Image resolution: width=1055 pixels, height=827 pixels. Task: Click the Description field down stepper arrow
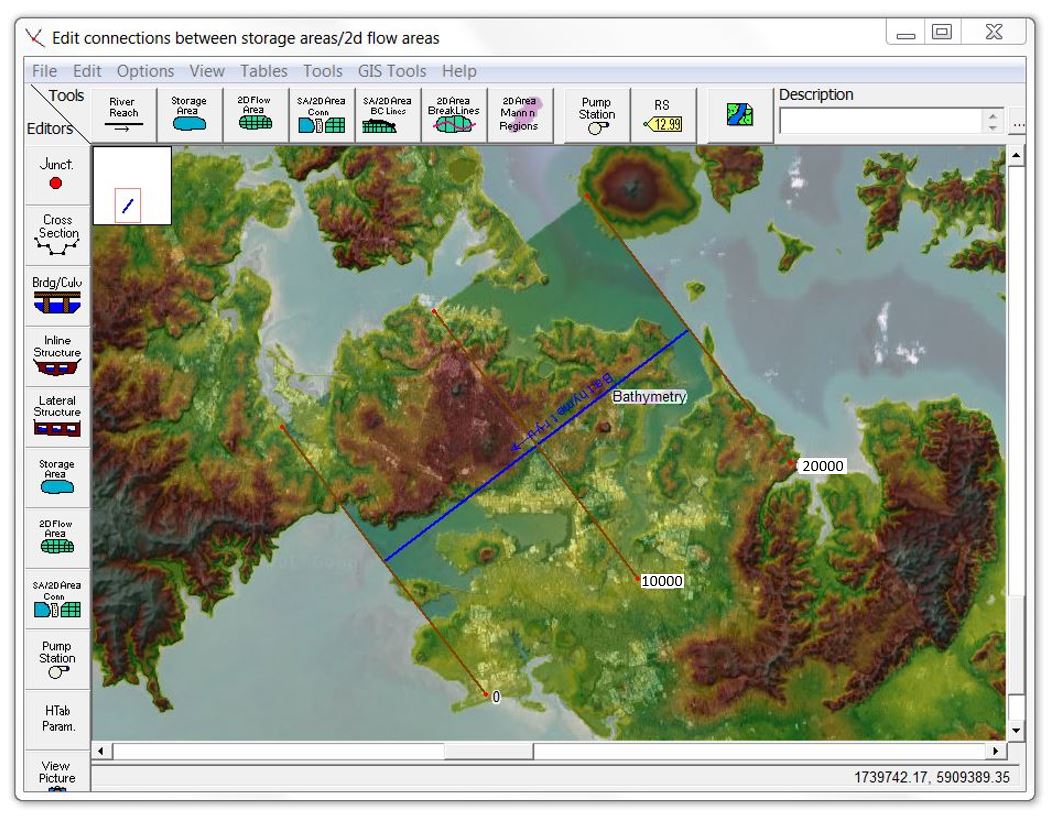[x=993, y=127]
